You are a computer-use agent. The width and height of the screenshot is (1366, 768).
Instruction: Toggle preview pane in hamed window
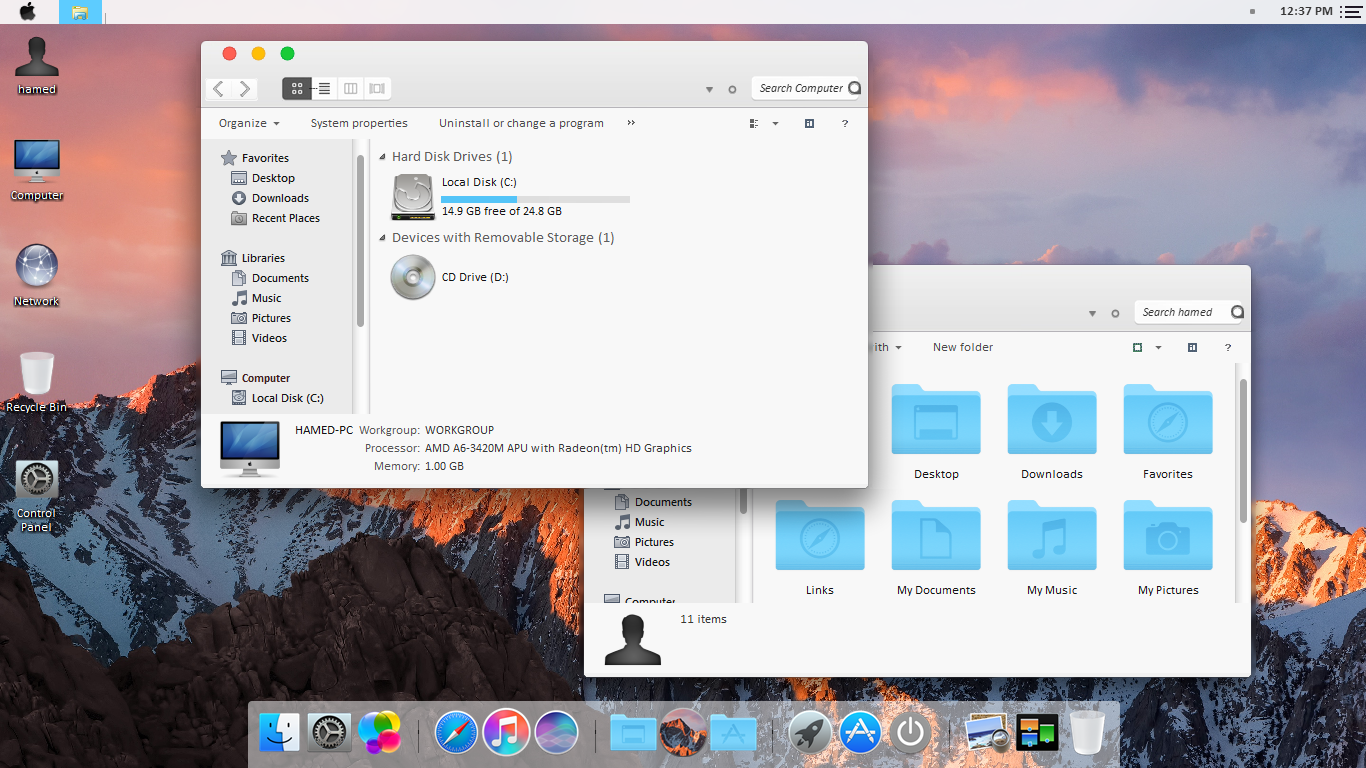pos(1192,347)
